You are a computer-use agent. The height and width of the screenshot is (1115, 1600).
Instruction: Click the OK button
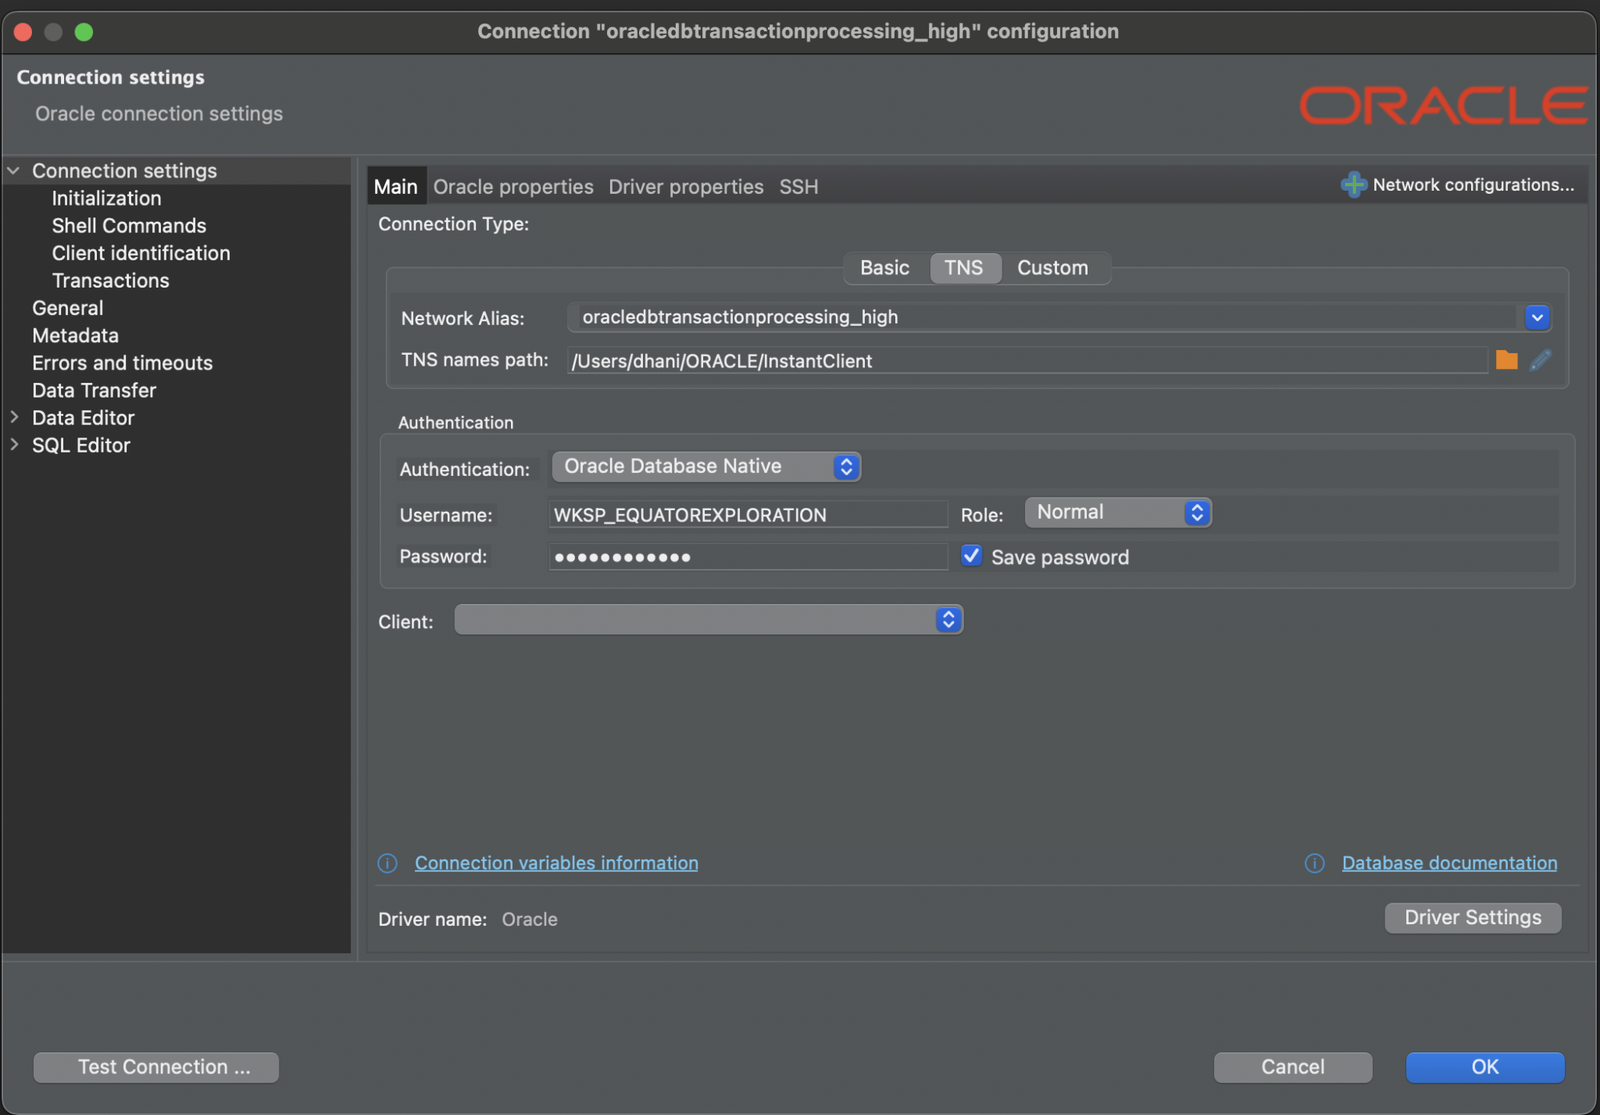[1485, 1067]
